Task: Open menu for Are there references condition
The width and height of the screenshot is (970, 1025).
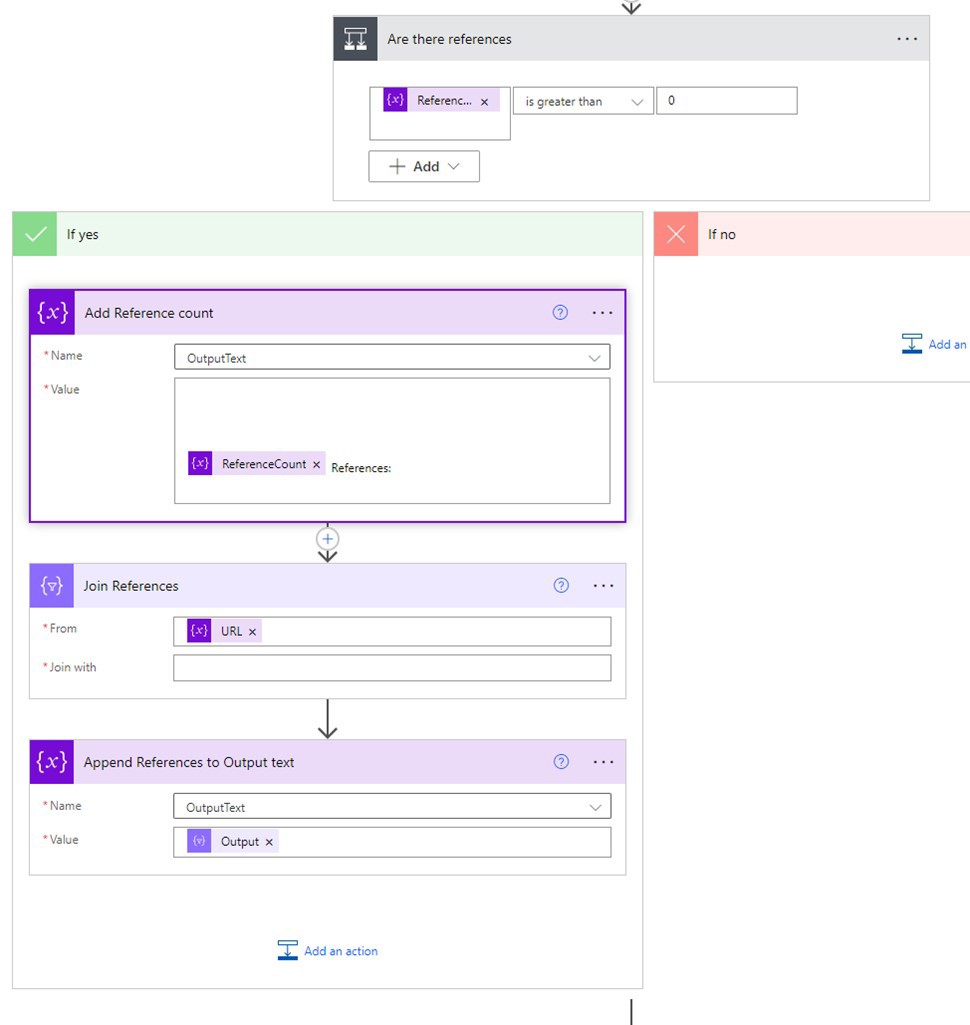Action: [906, 39]
